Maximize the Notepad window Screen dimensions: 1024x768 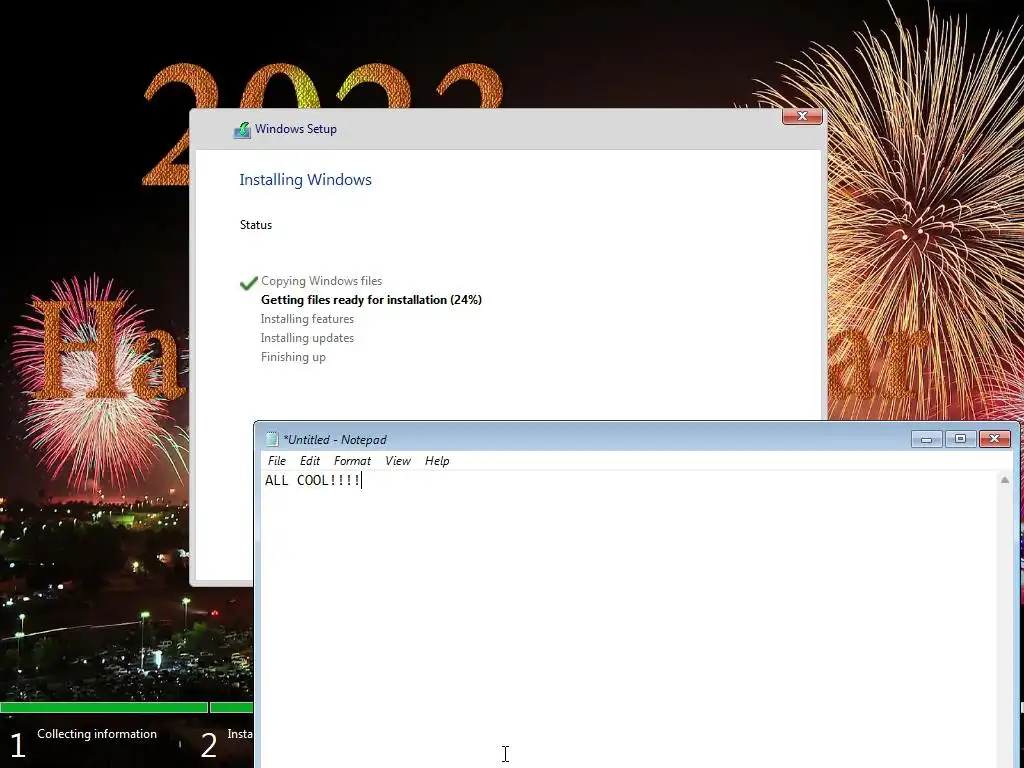960,439
